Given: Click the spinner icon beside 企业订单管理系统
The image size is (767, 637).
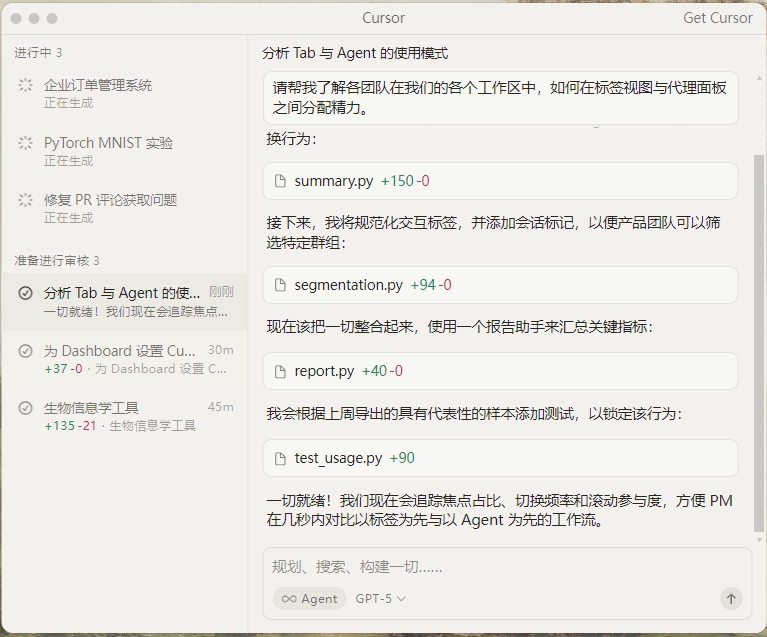Looking at the screenshot, I should pyautogui.click(x=25, y=85).
